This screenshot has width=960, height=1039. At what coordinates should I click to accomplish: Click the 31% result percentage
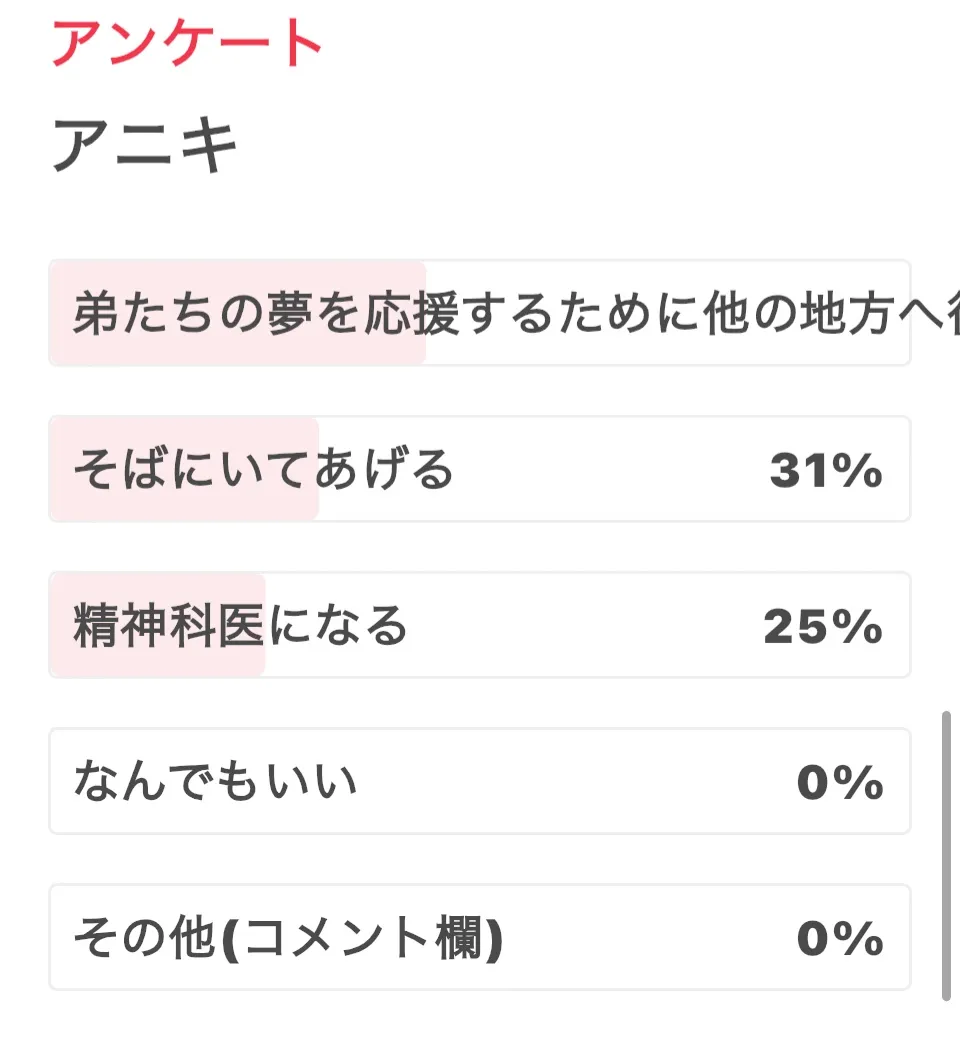coord(826,470)
